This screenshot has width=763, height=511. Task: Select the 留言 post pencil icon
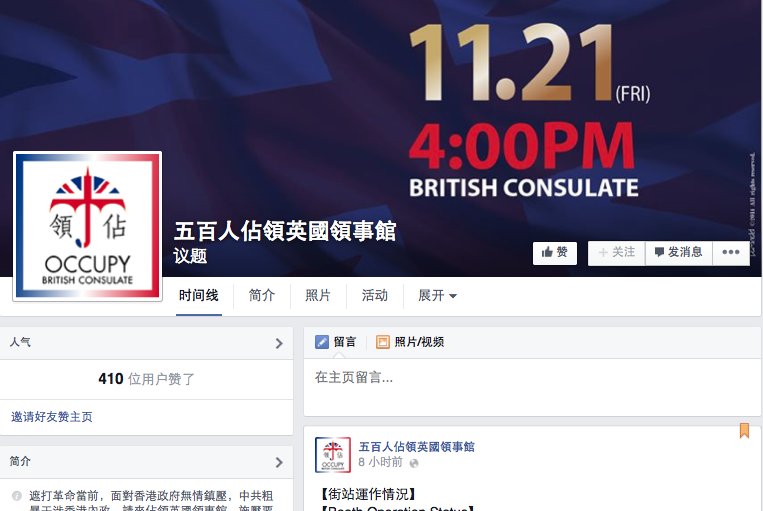(322, 342)
